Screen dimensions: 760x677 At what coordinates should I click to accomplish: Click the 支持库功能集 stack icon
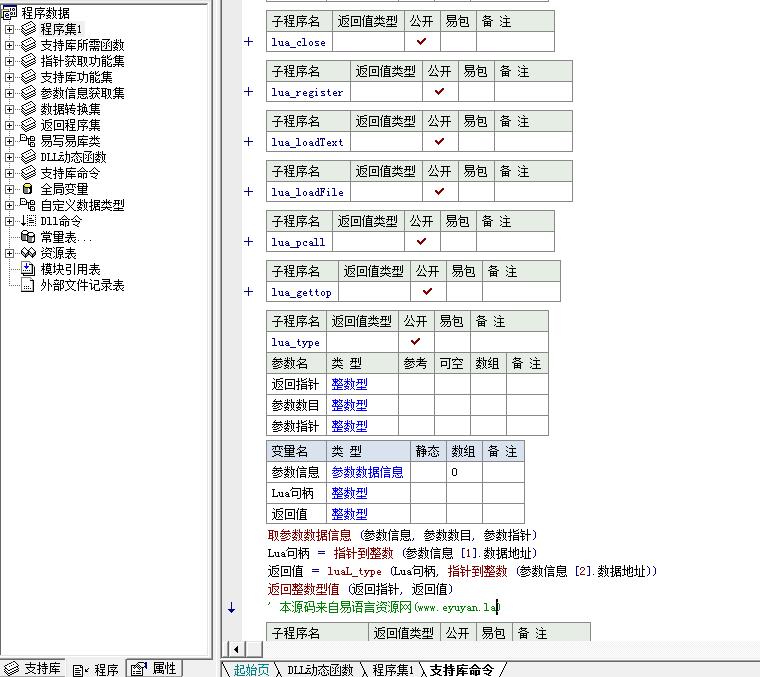[28, 77]
